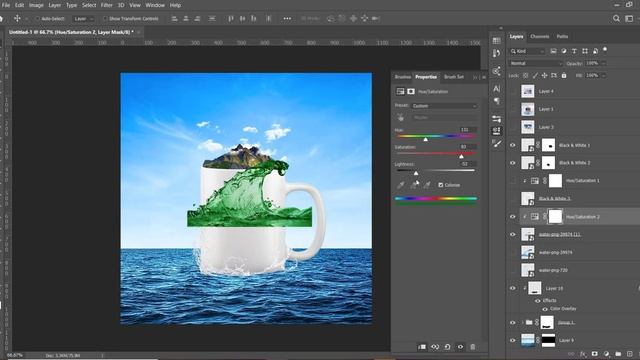Hide the Hue/Saturation 2 layer
The image size is (640, 360).
[513, 217]
